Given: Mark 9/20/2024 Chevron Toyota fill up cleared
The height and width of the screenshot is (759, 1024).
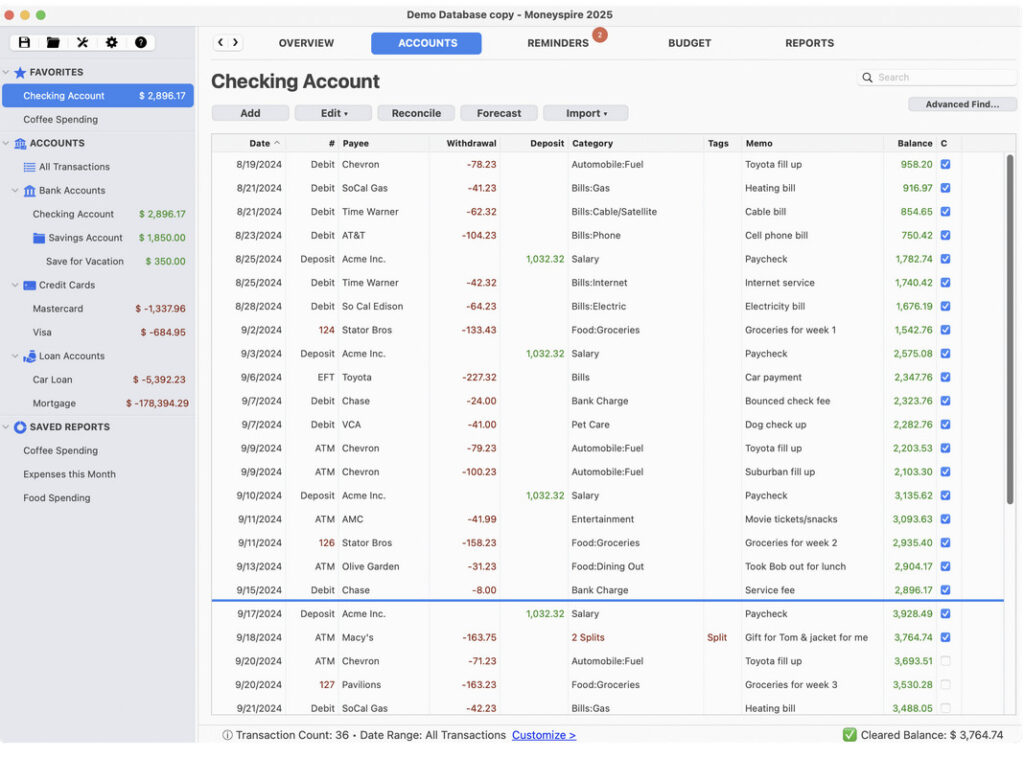Looking at the screenshot, I should (x=945, y=661).
